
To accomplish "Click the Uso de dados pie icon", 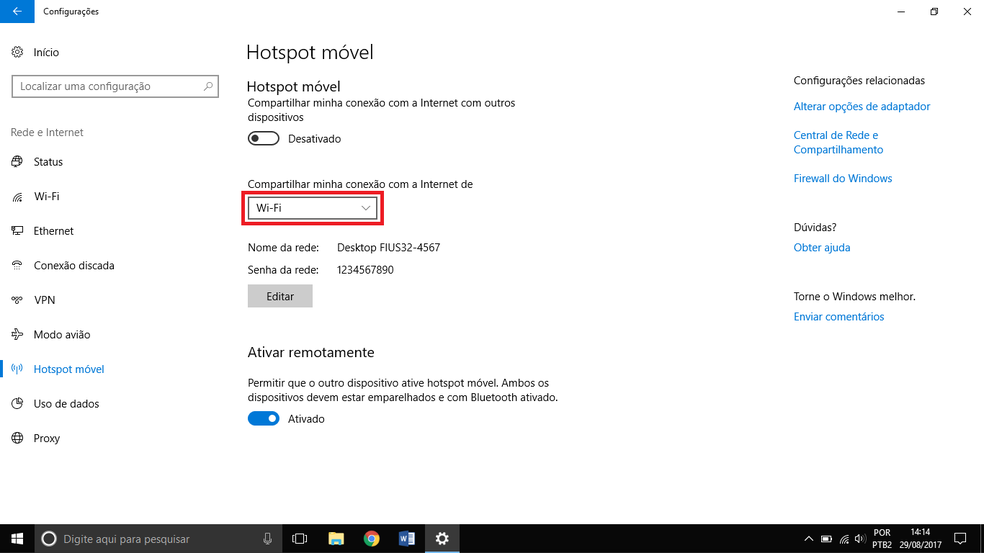I will coord(17,404).
